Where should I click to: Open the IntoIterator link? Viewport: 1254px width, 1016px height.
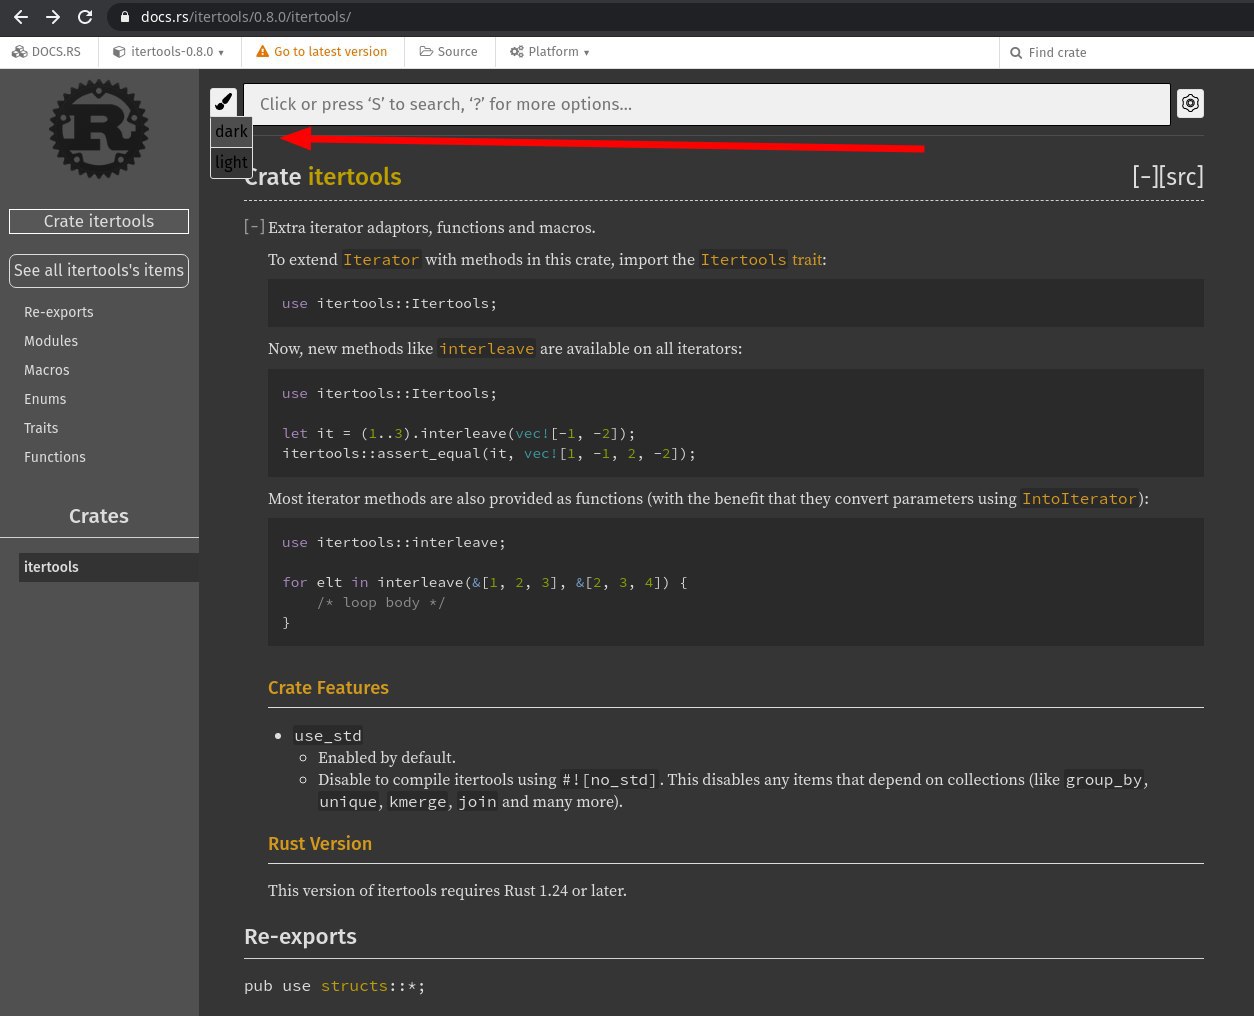(x=1079, y=499)
